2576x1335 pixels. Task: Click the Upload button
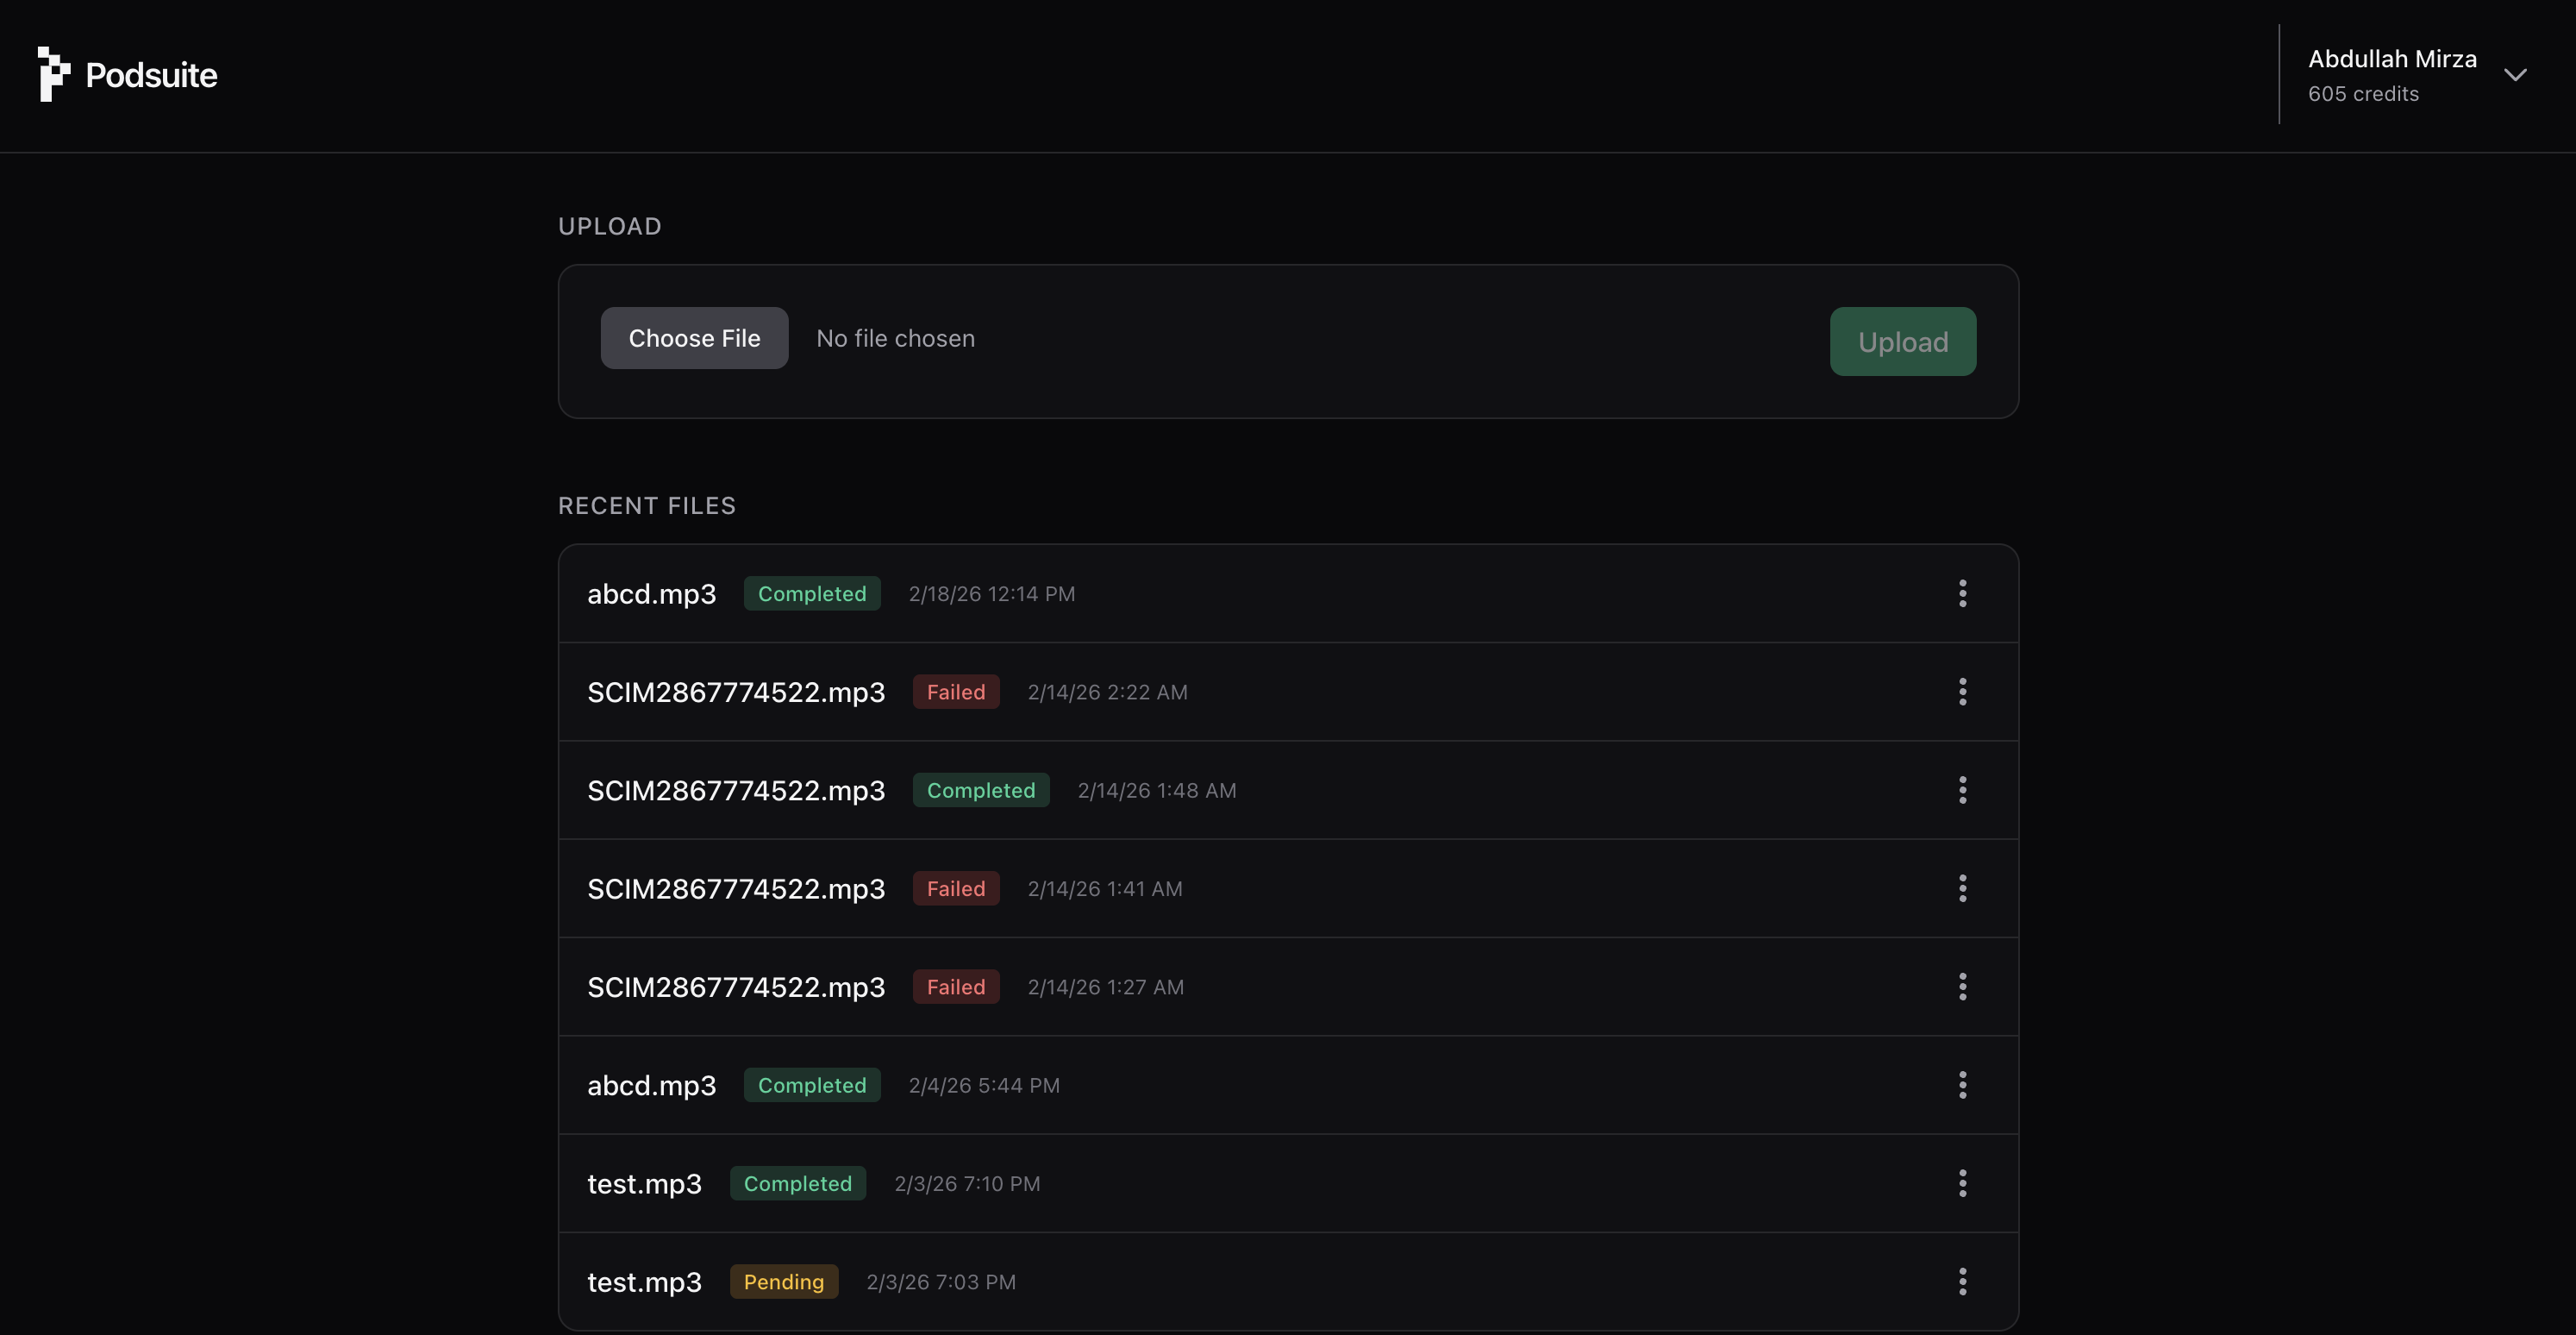pyautogui.click(x=1902, y=341)
